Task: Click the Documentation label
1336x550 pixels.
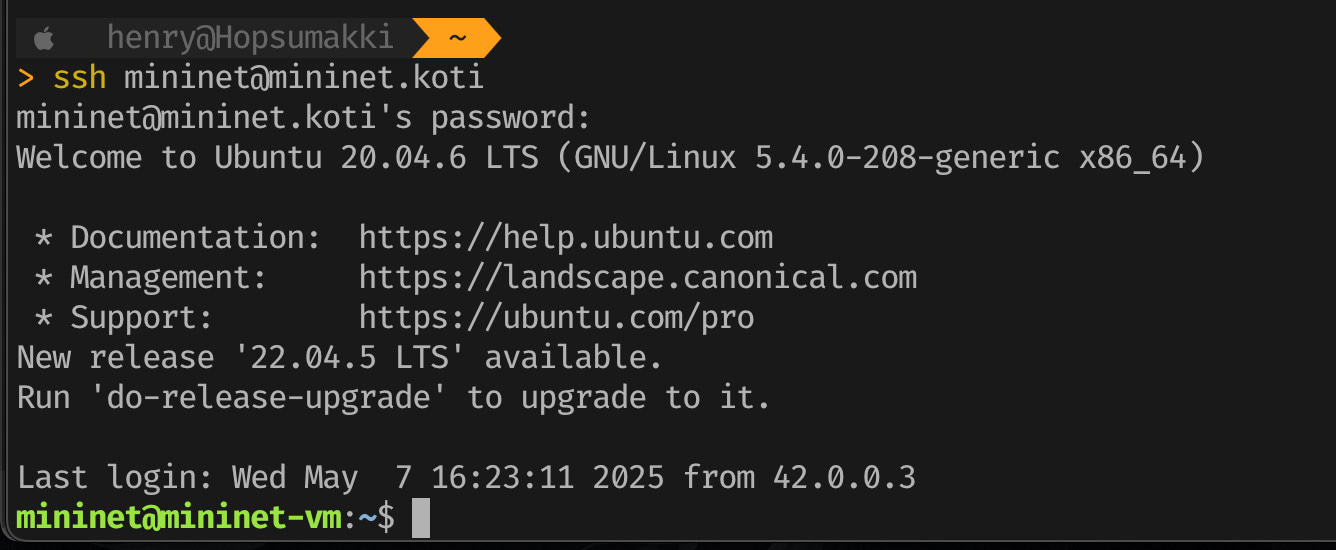Action: point(188,237)
